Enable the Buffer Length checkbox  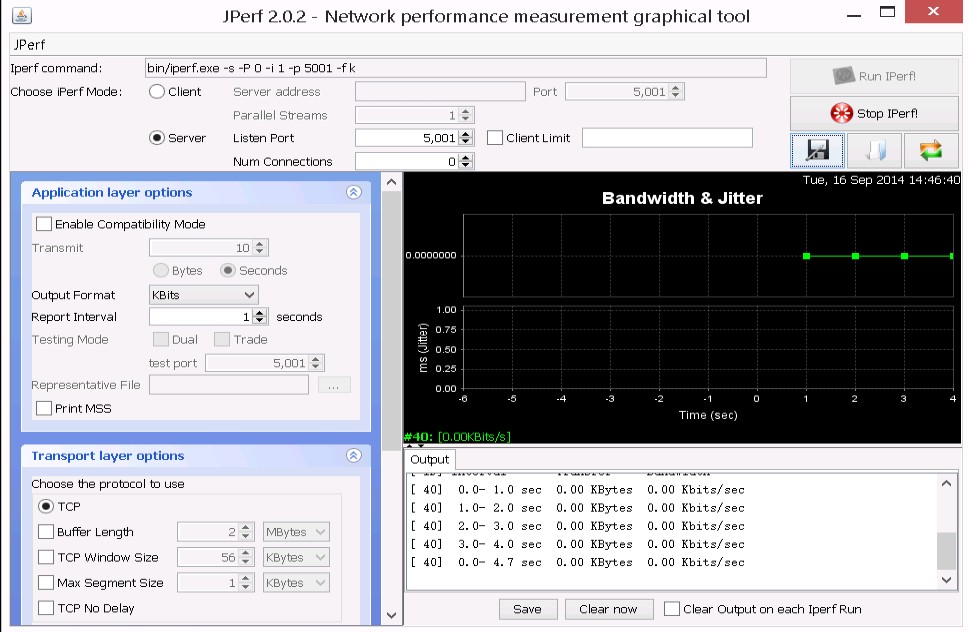[46, 532]
